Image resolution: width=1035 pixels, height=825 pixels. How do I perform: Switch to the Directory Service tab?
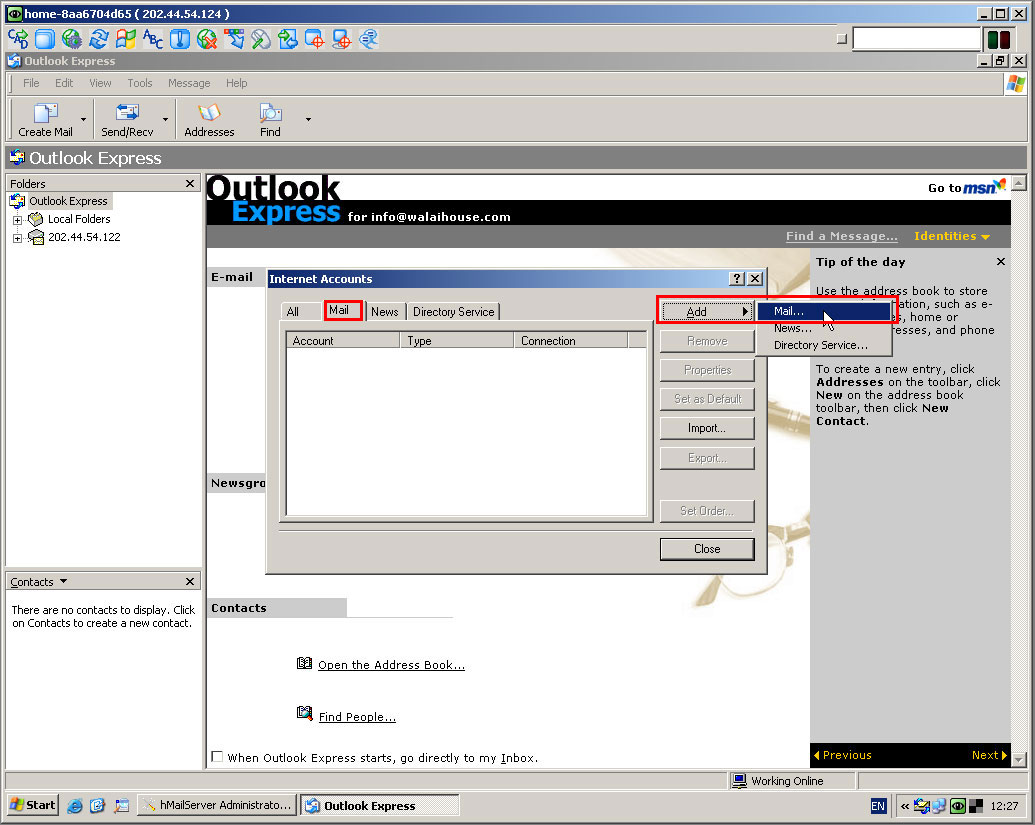(453, 312)
